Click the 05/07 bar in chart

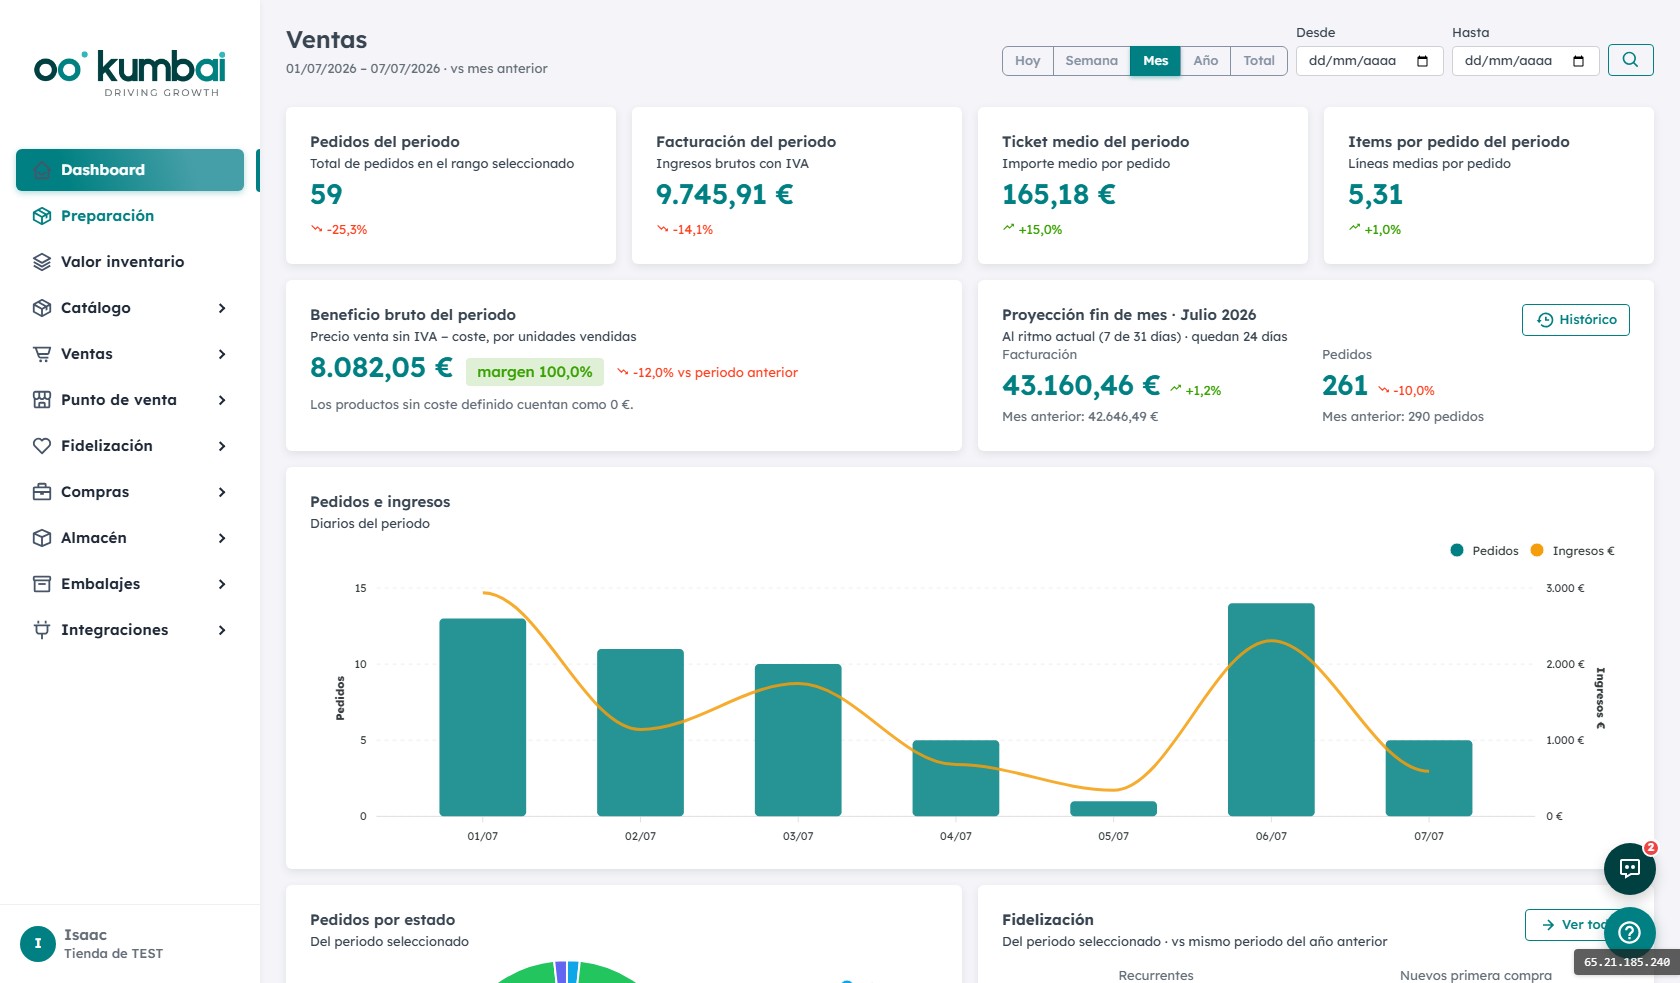[x=1113, y=809]
